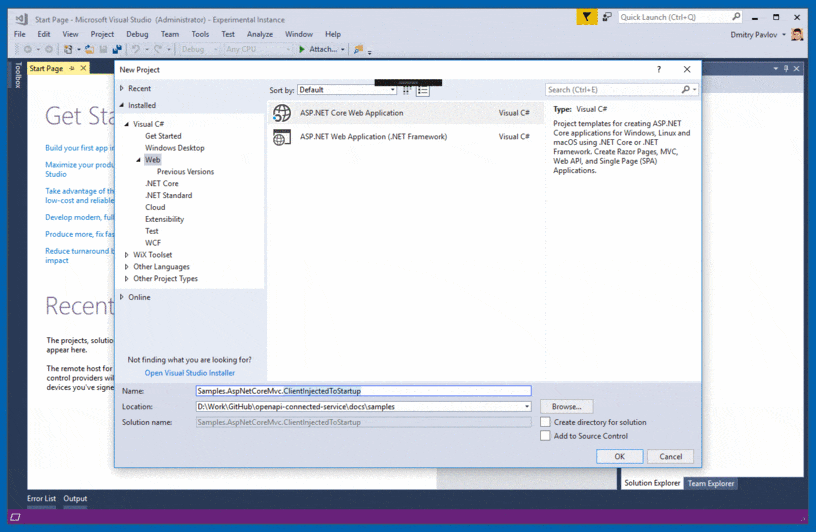Image resolution: width=816 pixels, height=532 pixels.
Task: Select the ASP.NET Core Web Application template
Action: point(405,113)
